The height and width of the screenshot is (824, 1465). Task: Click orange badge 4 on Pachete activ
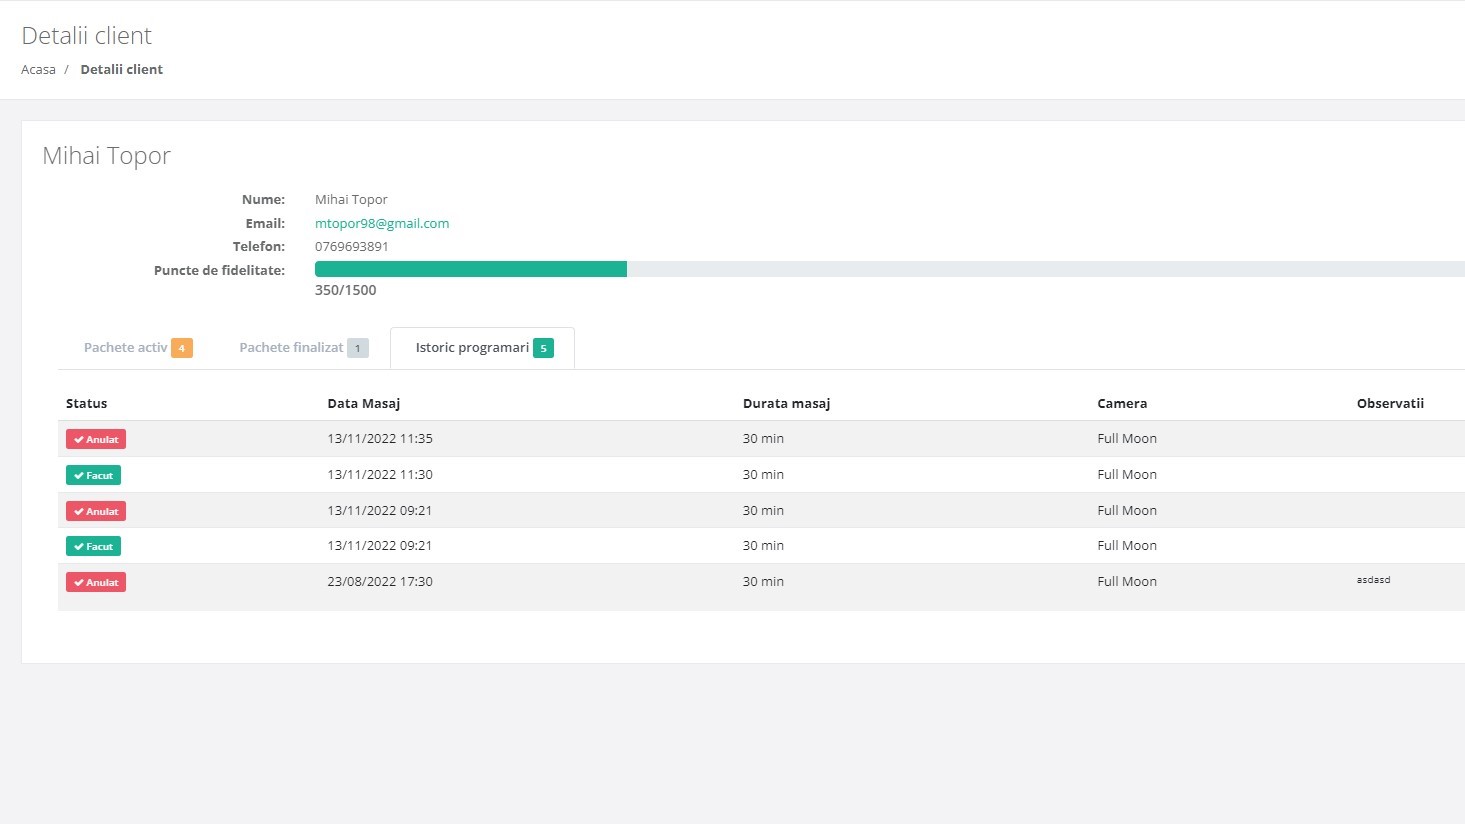182,348
